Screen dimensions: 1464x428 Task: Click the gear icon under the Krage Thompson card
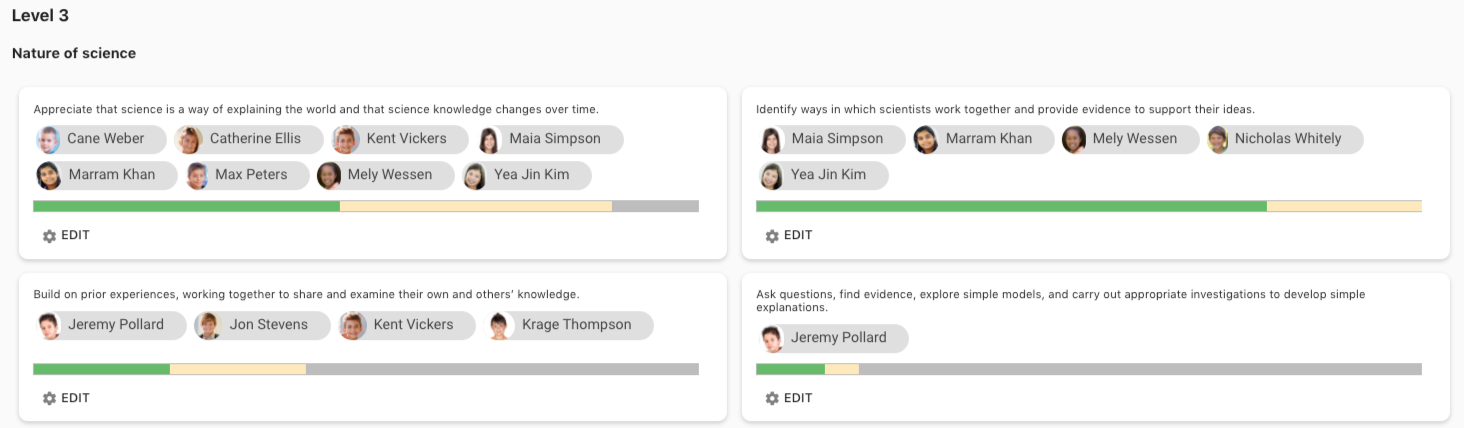50,399
